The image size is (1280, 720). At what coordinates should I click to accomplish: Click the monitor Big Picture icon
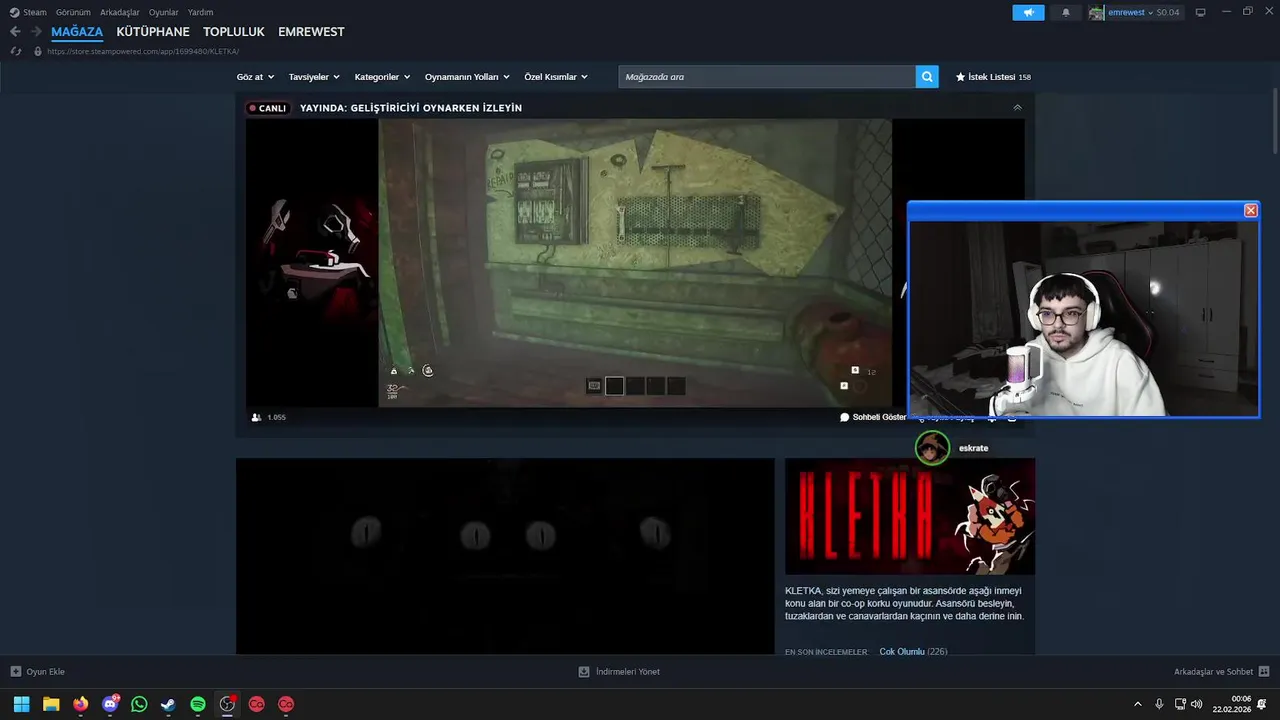1200,12
